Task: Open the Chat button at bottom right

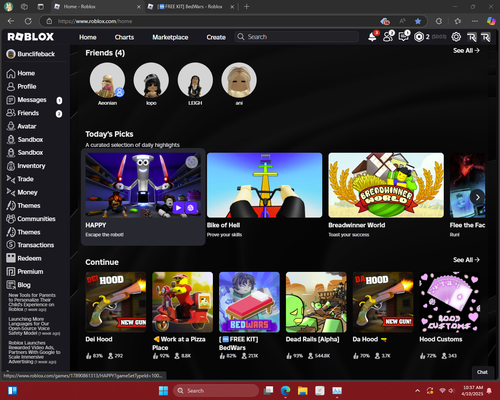Action: point(482,372)
